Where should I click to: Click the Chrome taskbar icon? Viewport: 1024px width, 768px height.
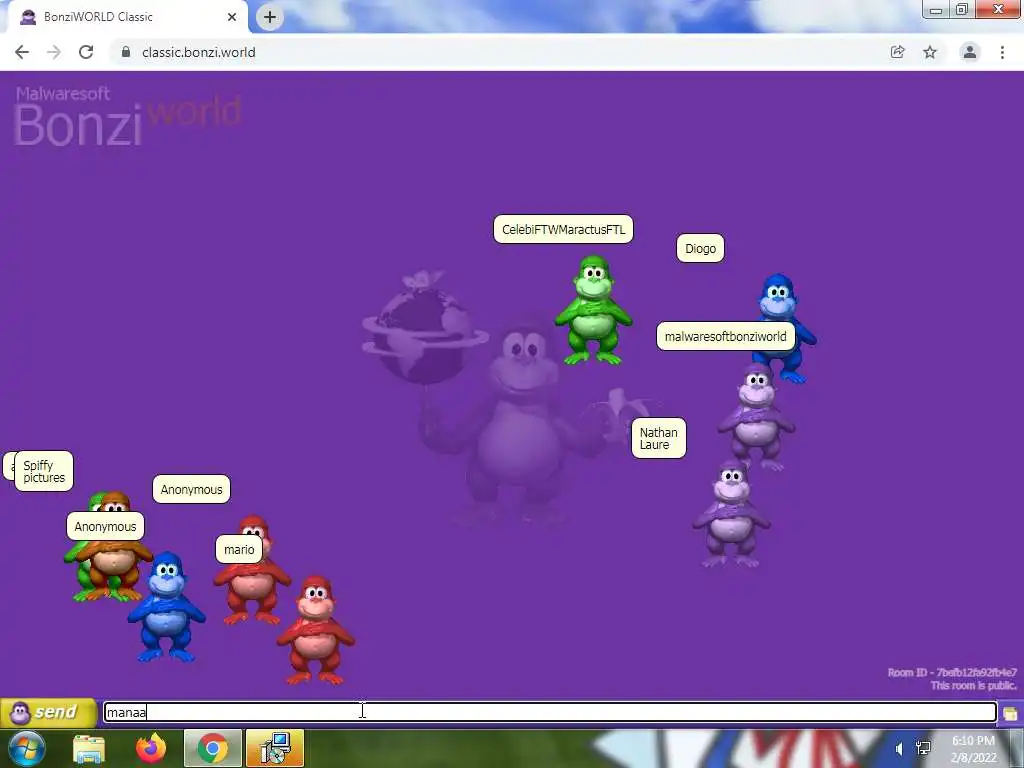(x=213, y=748)
